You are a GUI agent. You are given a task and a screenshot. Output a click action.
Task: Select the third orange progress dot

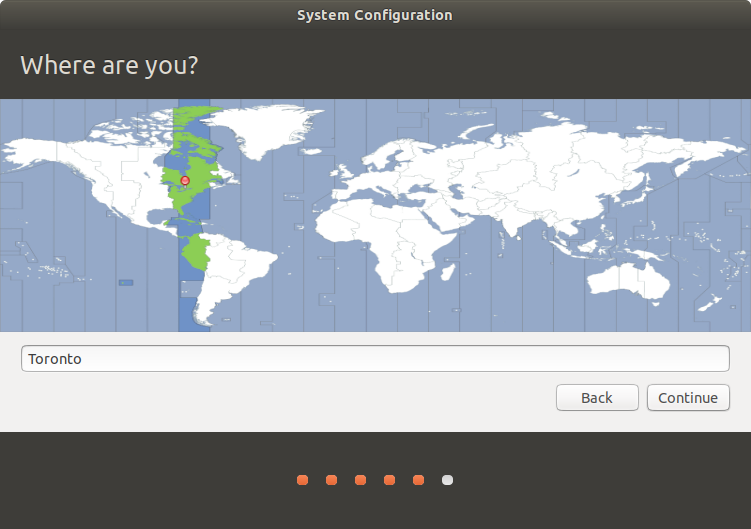pyautogui.click(x=360, y=480)
